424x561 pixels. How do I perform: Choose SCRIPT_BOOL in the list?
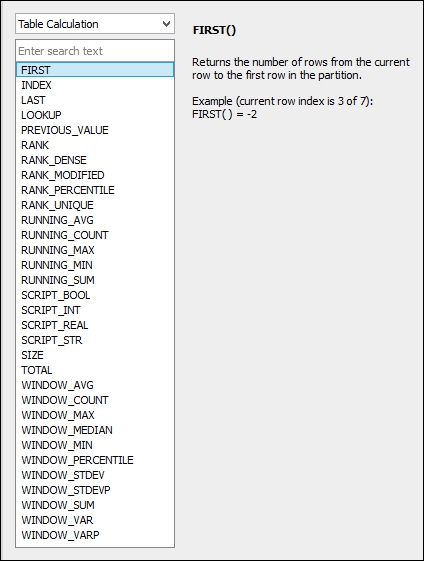(x=95, y=295)
